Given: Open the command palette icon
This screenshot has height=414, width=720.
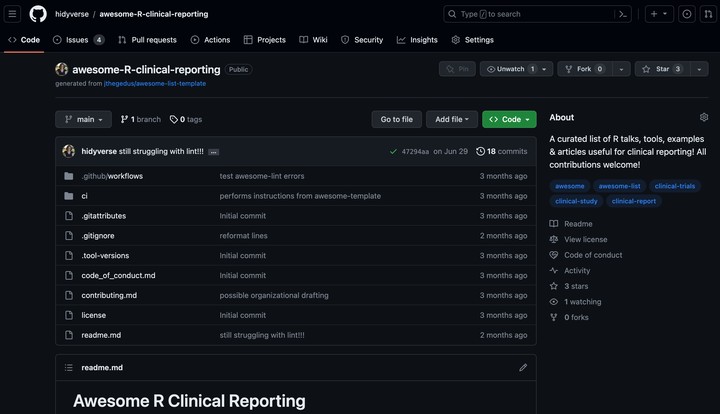Looking at the screenshot, I should (623, 14).
